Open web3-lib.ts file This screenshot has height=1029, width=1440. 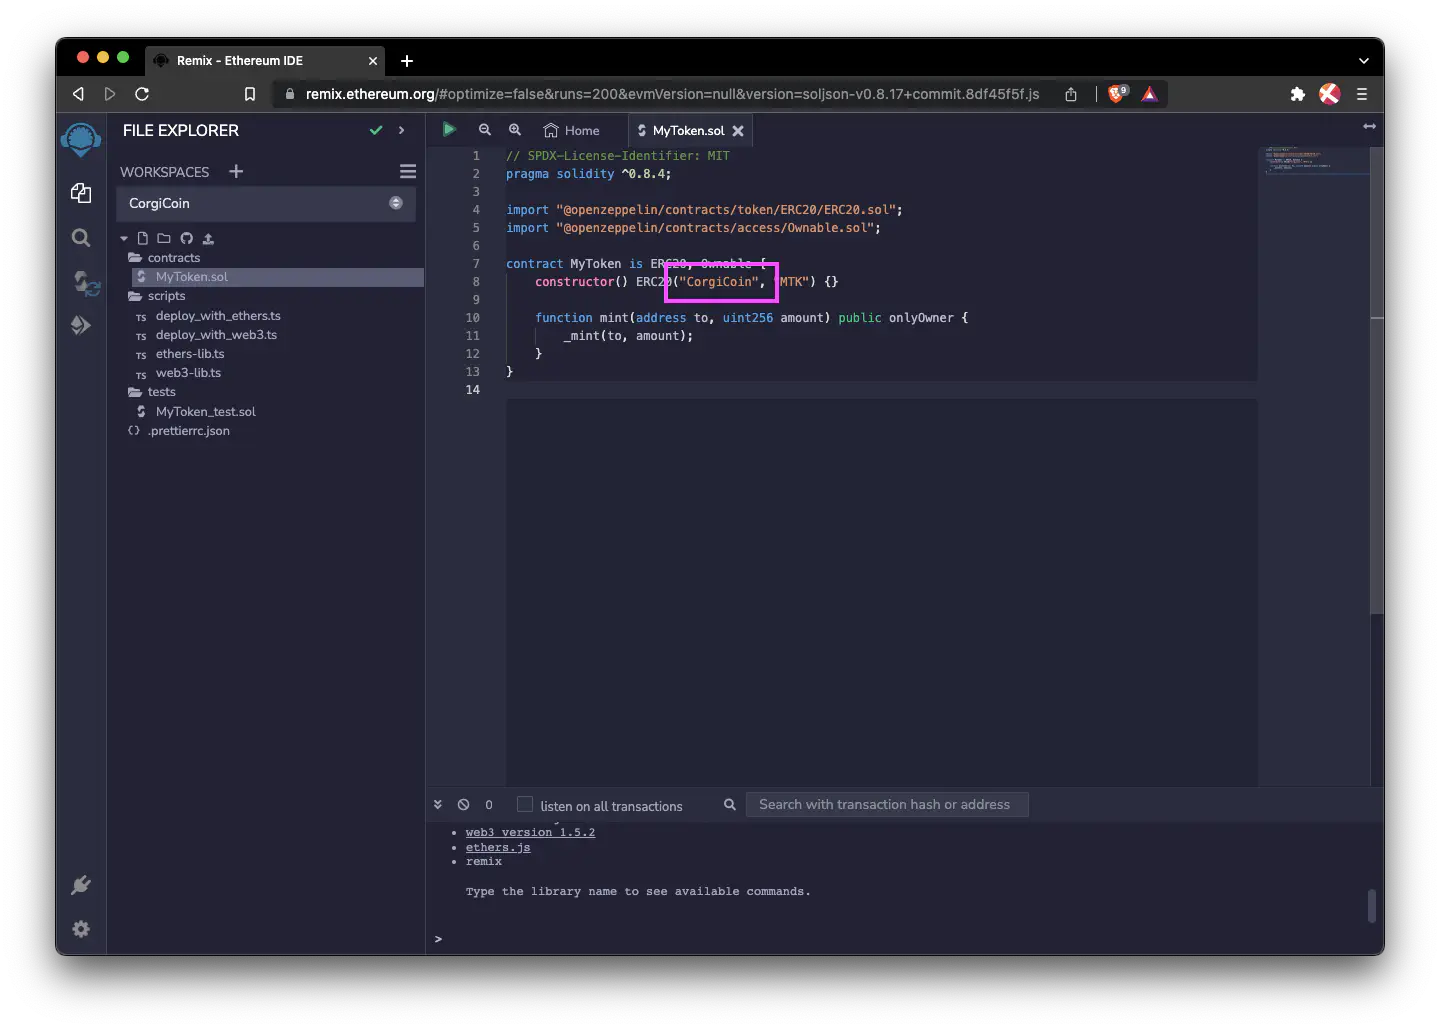(188, 373)
